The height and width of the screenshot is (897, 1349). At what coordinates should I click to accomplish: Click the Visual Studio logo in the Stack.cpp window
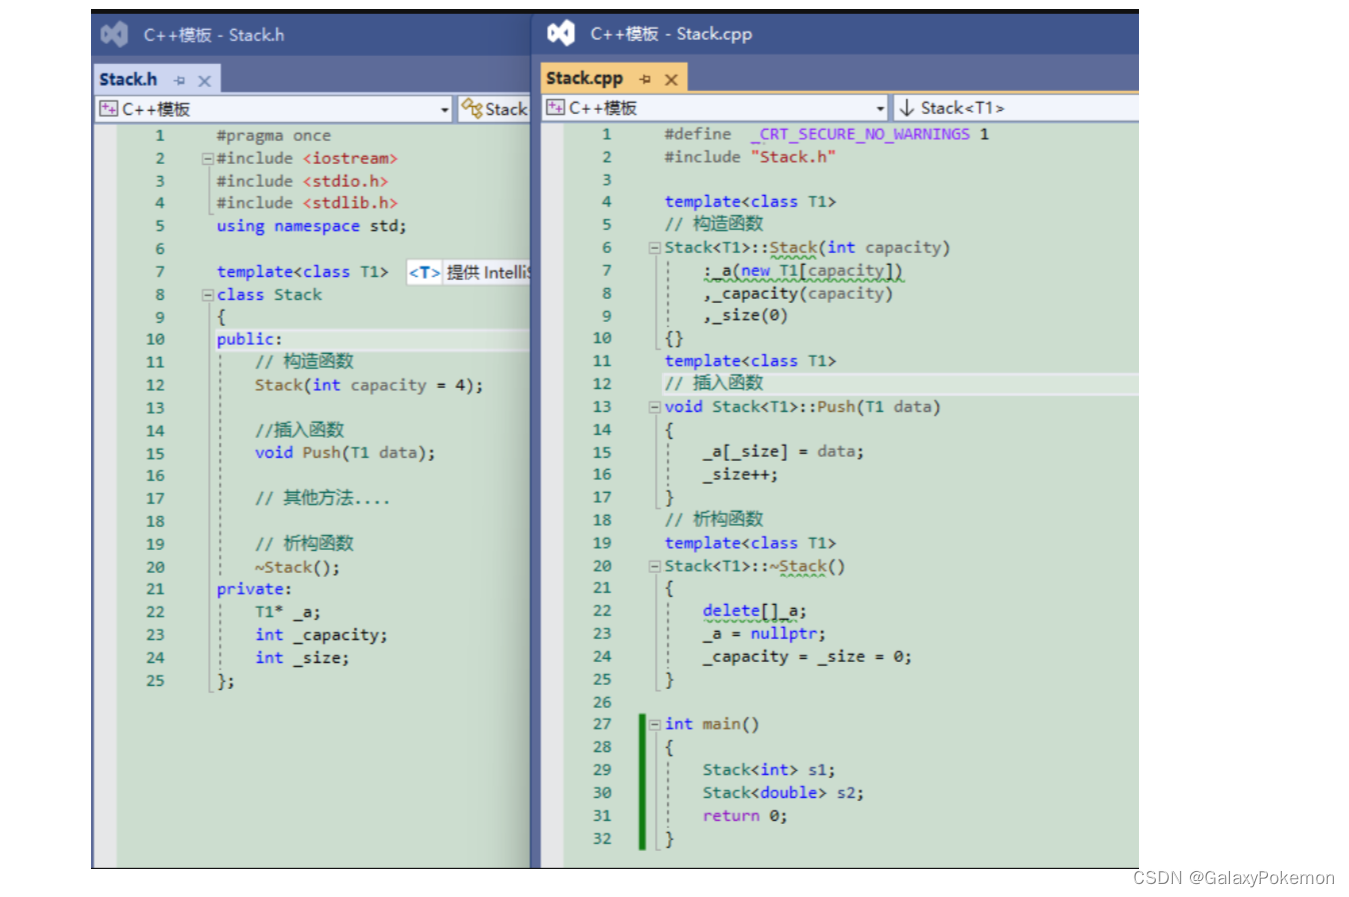pyautogui.click(x=561, y=33)
